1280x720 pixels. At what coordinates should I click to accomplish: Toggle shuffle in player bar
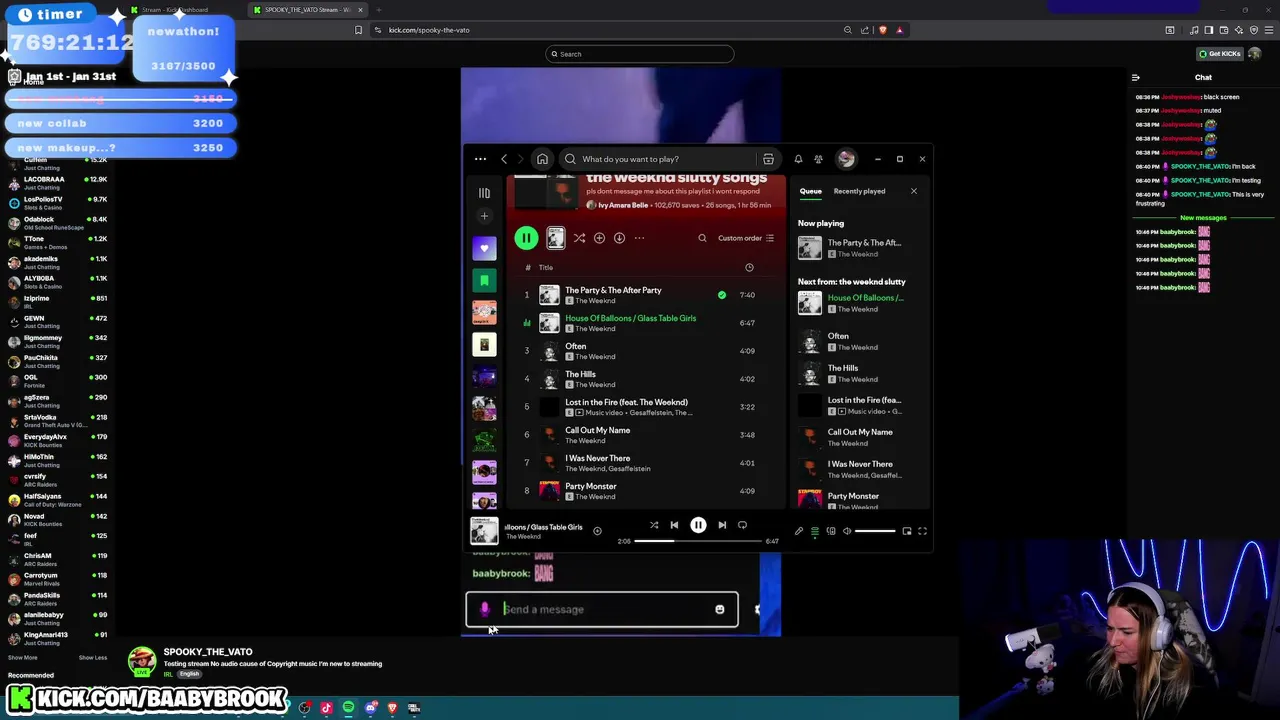(x=654, y=525)
